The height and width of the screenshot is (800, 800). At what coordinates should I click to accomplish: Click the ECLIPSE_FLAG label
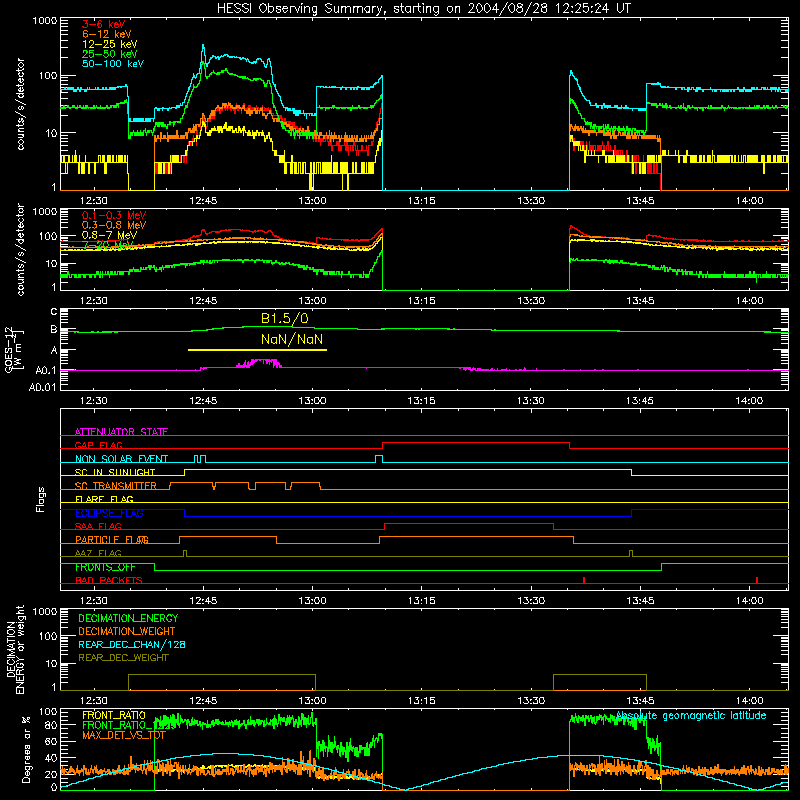click(x=109, y=513)
